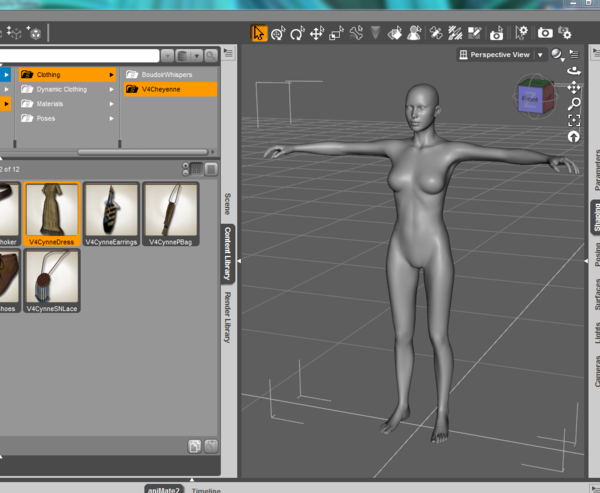Click the content search magnifier button
The height and width of the screenshot is (493, 600).
click(211, 56)
